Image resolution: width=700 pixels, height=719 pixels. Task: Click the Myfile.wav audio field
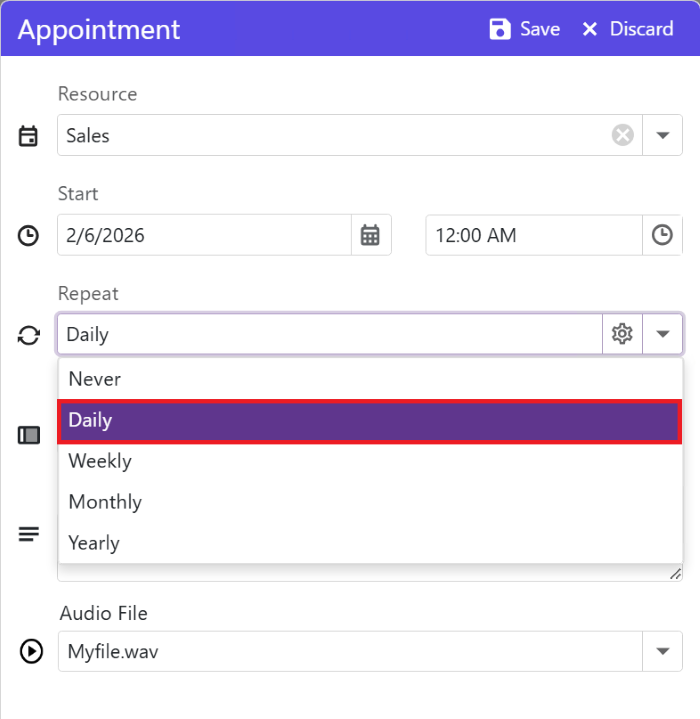350,652
